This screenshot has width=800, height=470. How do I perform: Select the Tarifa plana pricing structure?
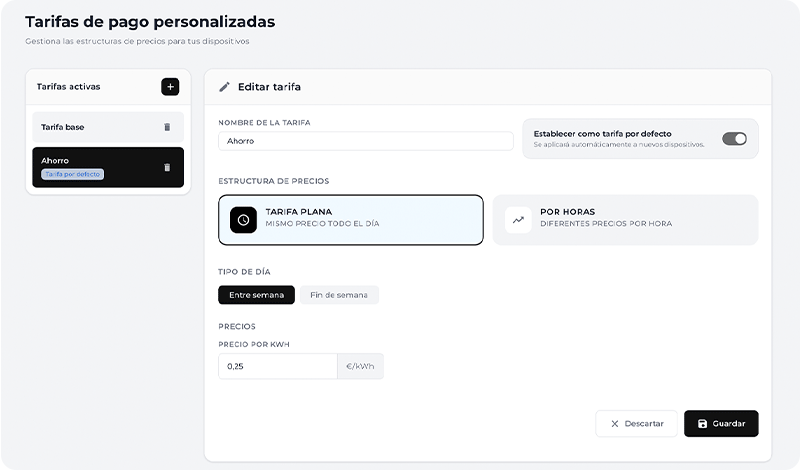click(x=350, y=219)
